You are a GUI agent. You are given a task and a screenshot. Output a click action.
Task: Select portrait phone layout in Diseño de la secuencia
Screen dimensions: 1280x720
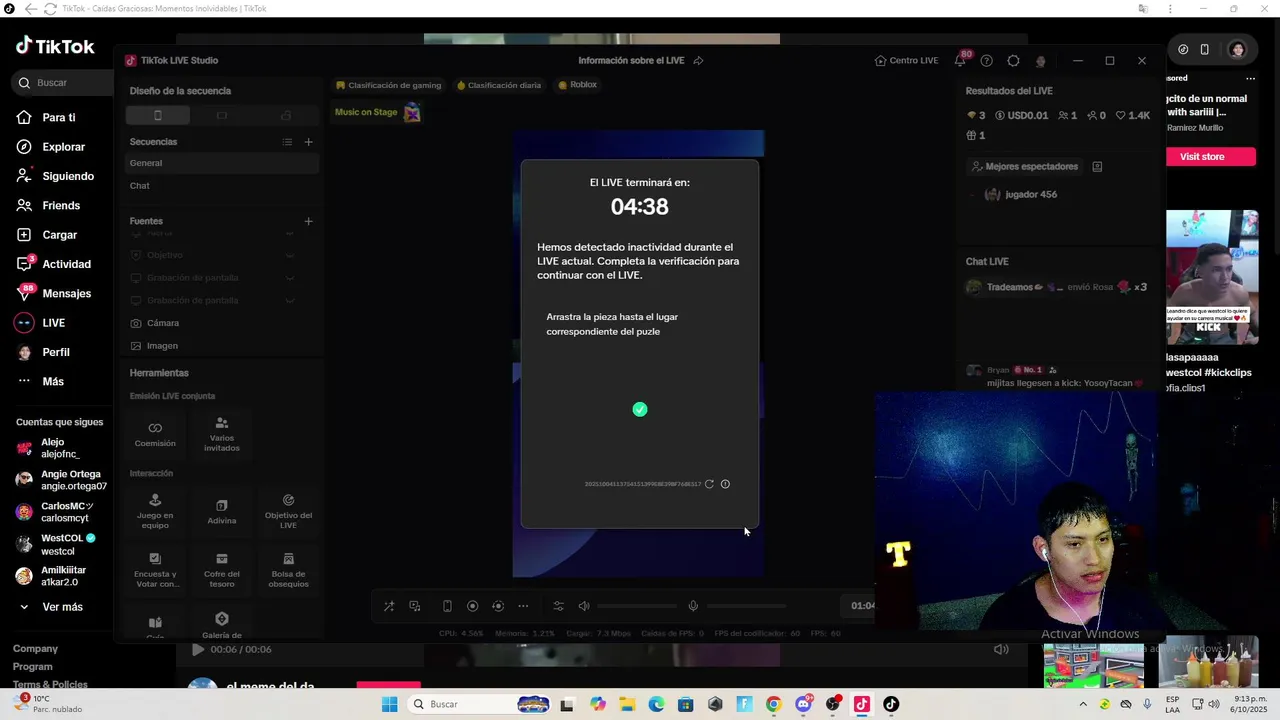point(157,115)
